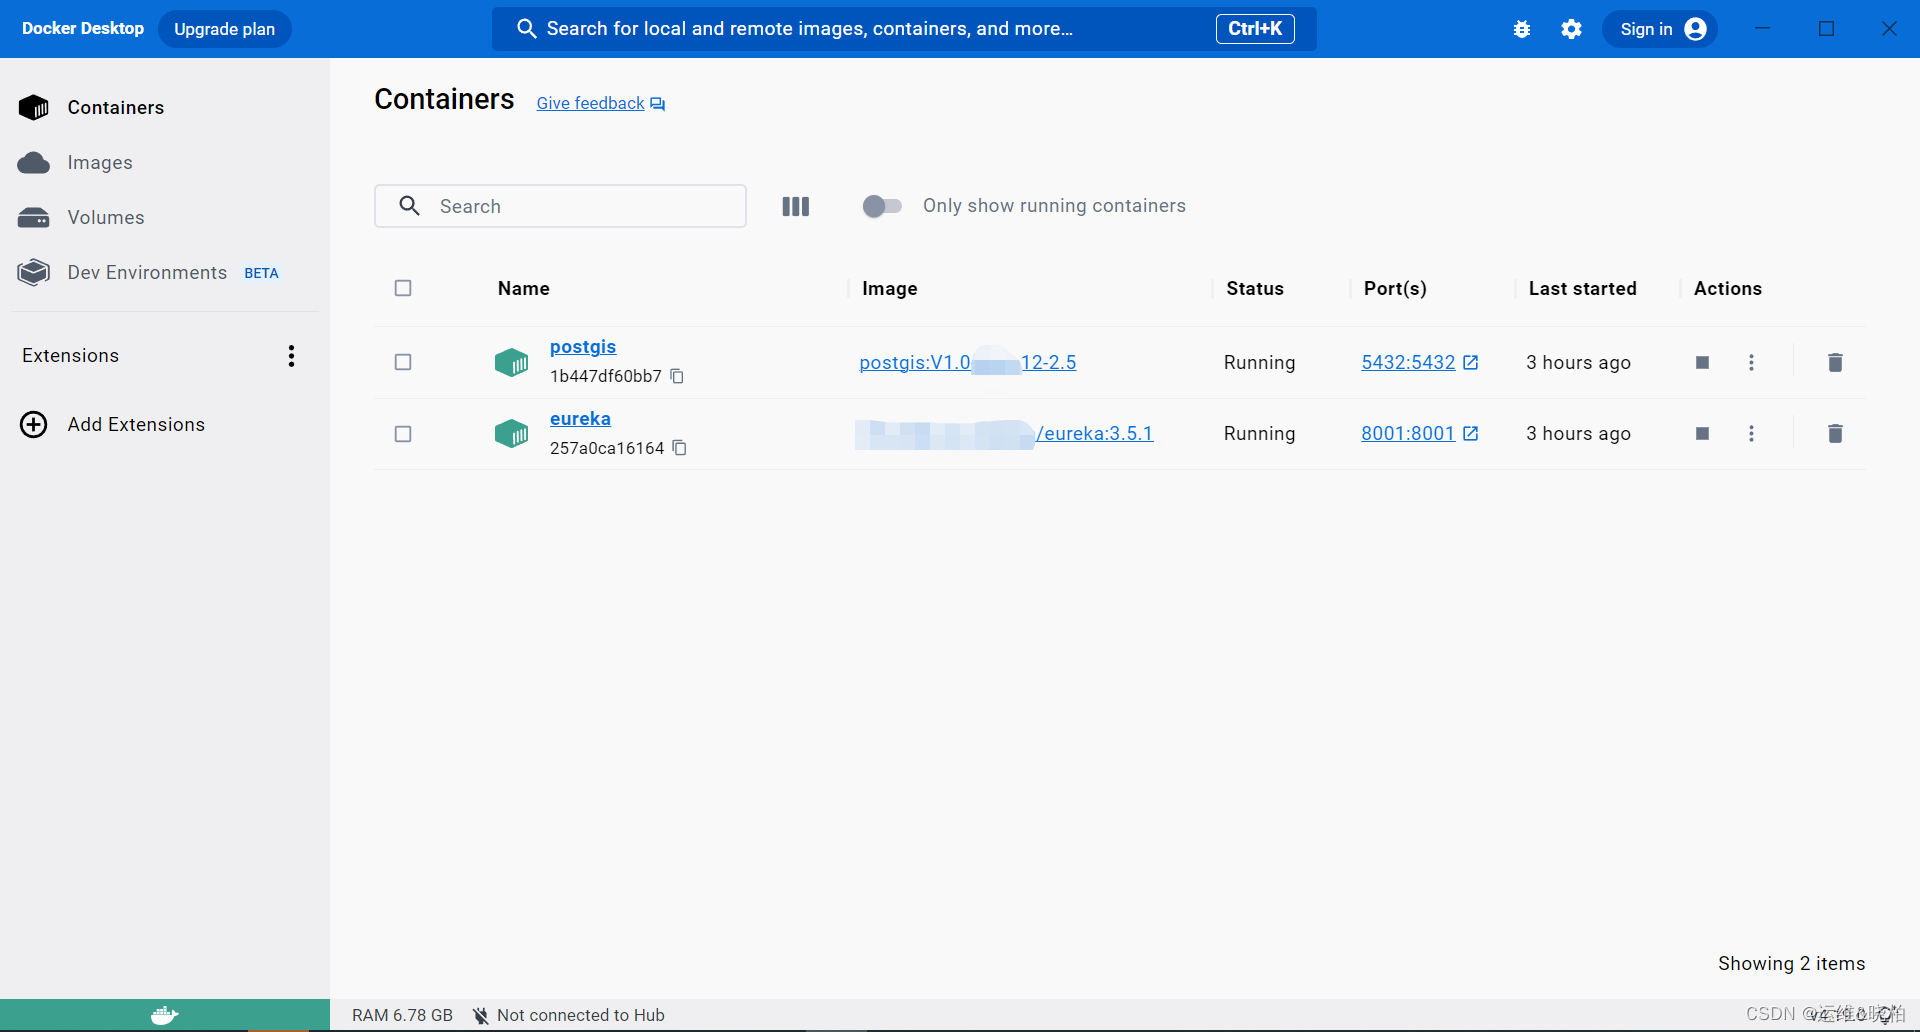Image resolution: width=1920 pixels, height=1032 pixels.
Task: Click the RAM 6.78 GB status text
Action: coord(402,1015)
